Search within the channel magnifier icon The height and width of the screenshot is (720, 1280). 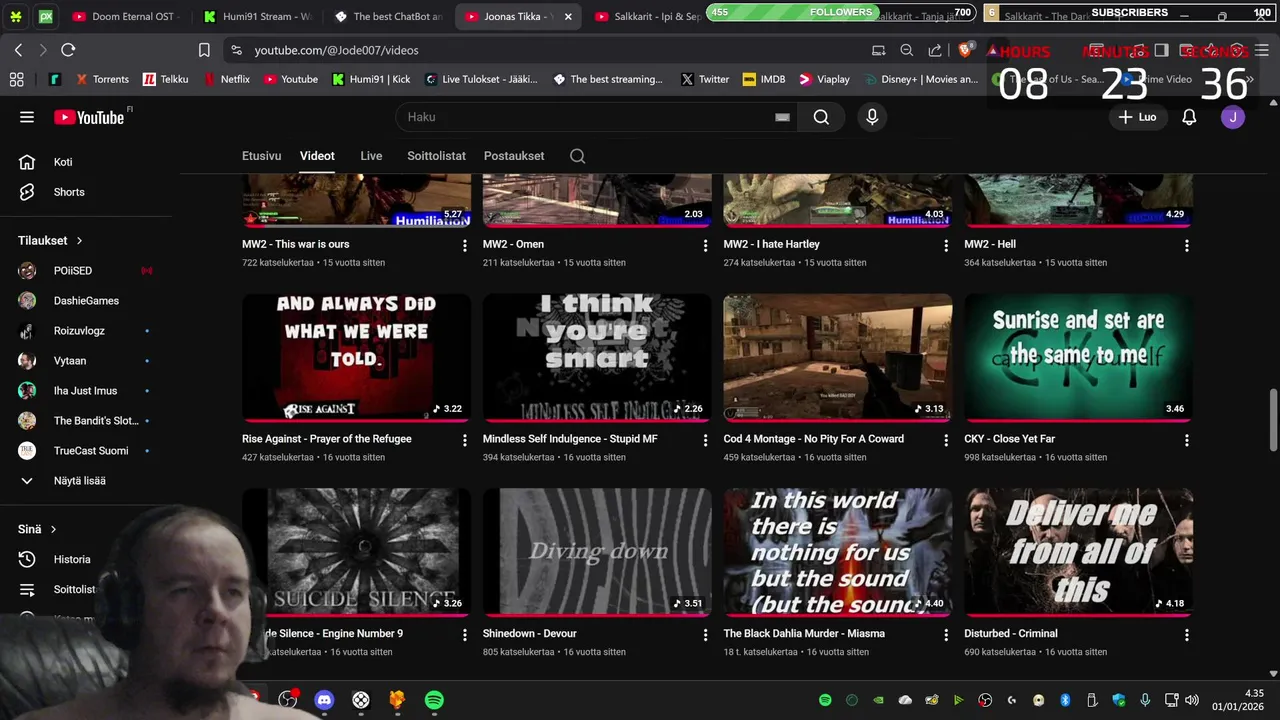tap(577, 156)
